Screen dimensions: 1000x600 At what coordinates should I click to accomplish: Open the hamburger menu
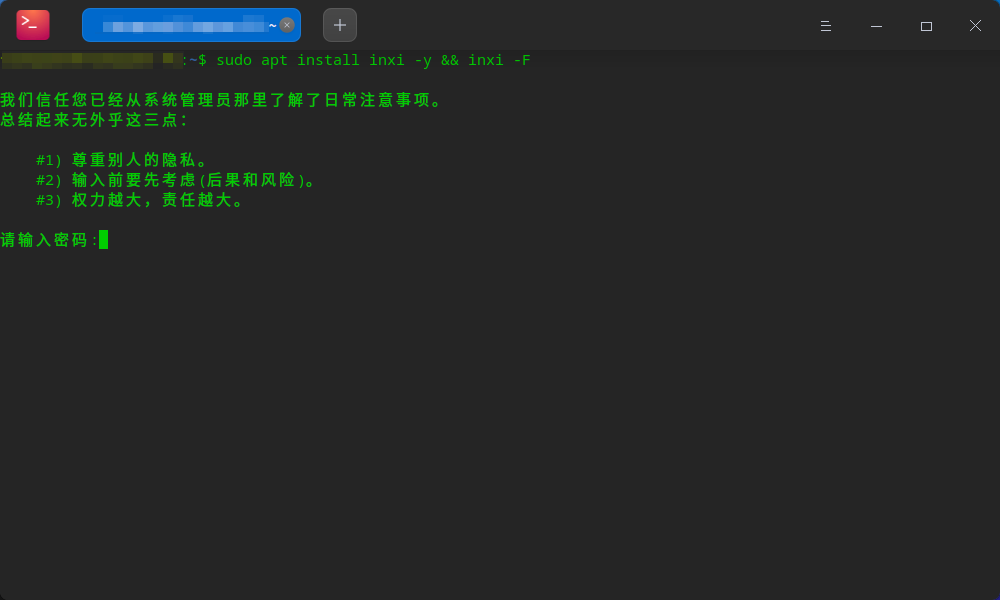[825, 25]
